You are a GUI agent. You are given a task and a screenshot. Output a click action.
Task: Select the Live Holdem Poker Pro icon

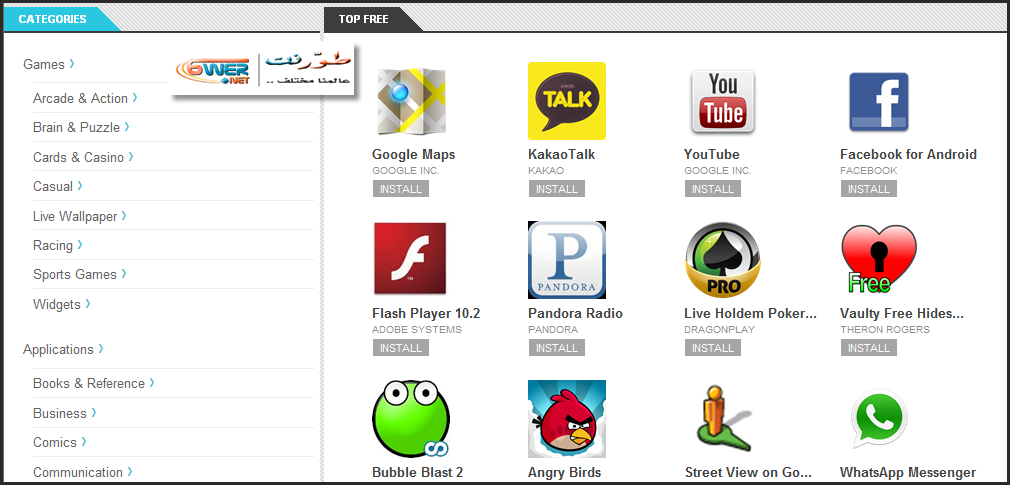pyautogui.click(x=723, y=260)
